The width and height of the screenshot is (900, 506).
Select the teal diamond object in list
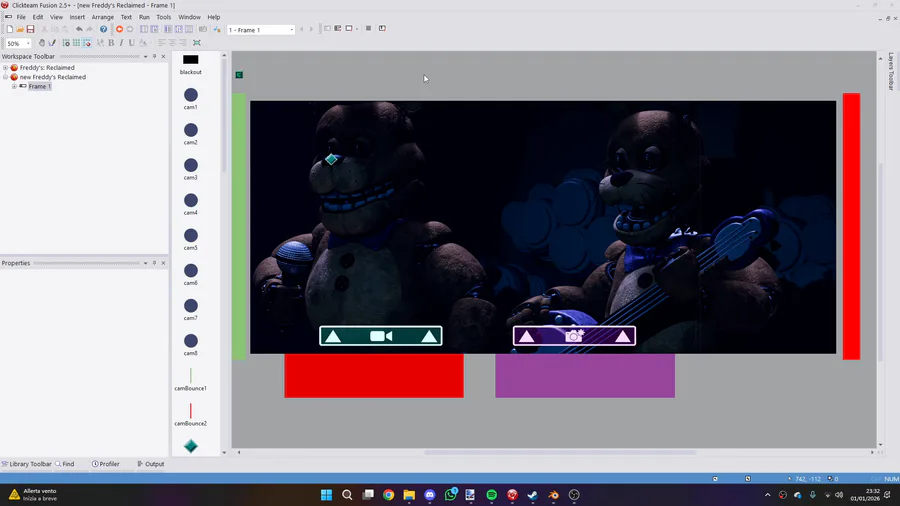(191, 446)
